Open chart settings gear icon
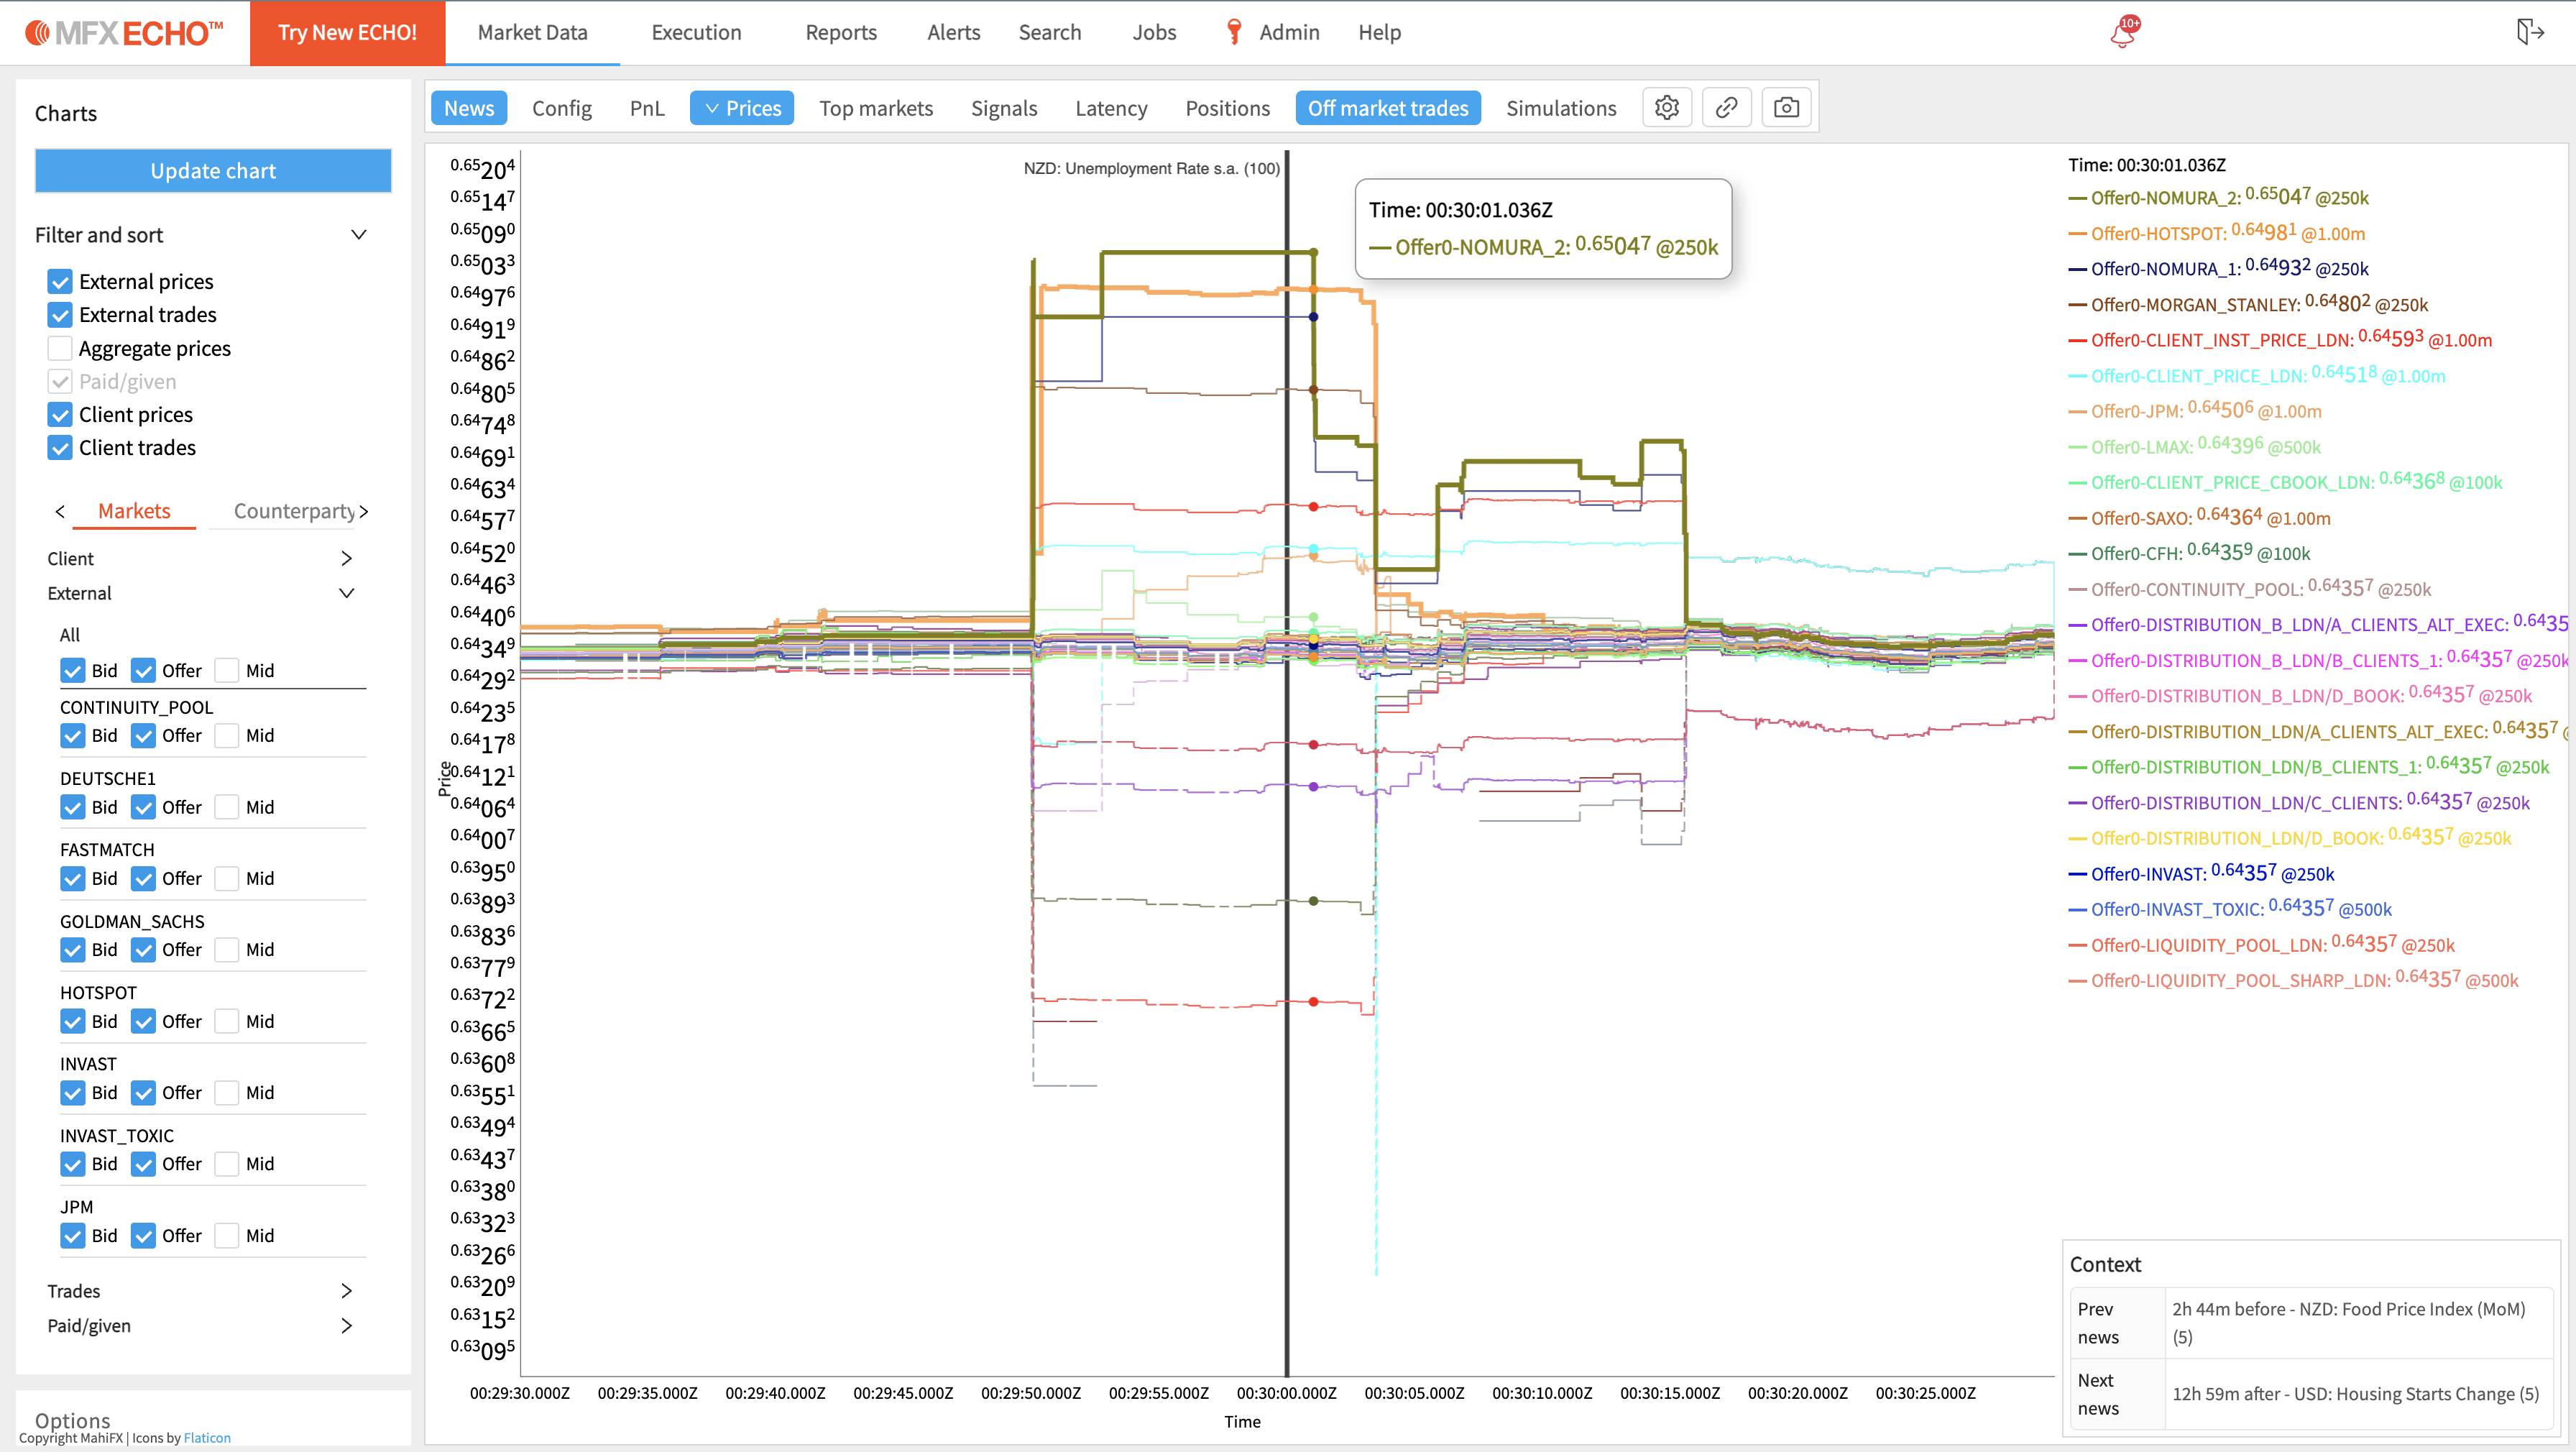The image size is (2576, 1452). (1666, 108)
